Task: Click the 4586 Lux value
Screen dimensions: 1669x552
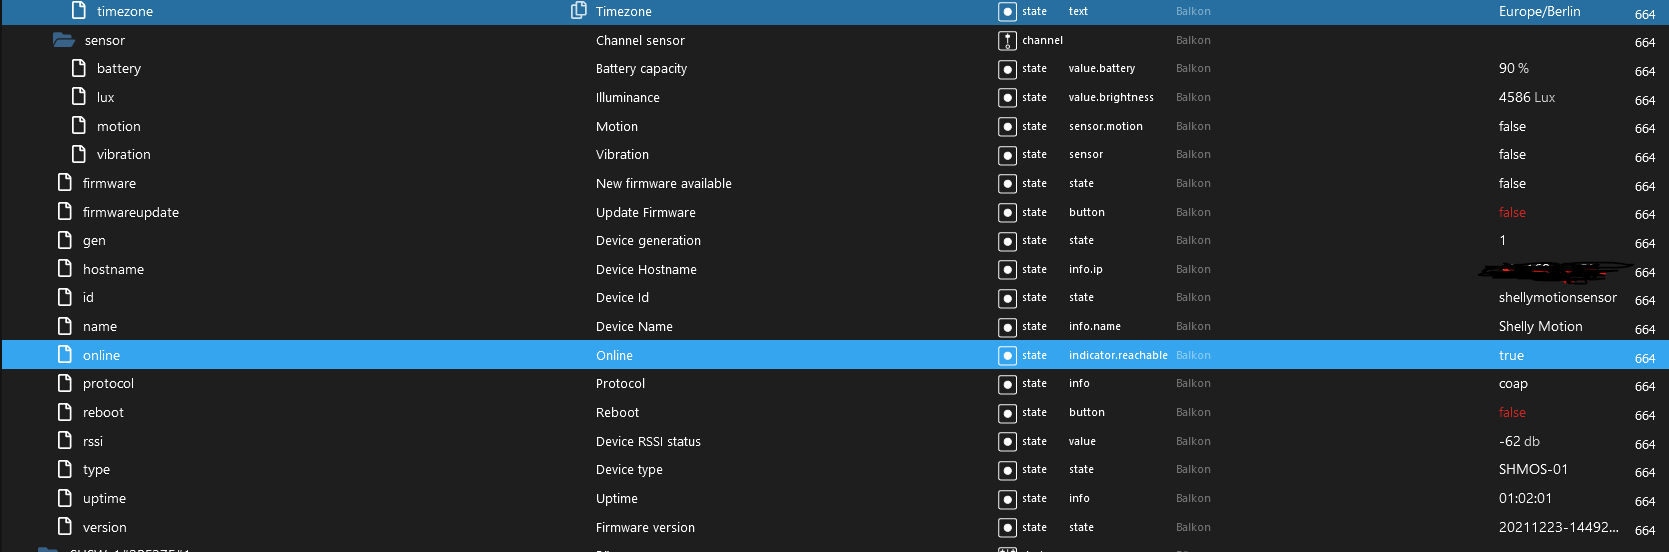Action: point(1527,97)
